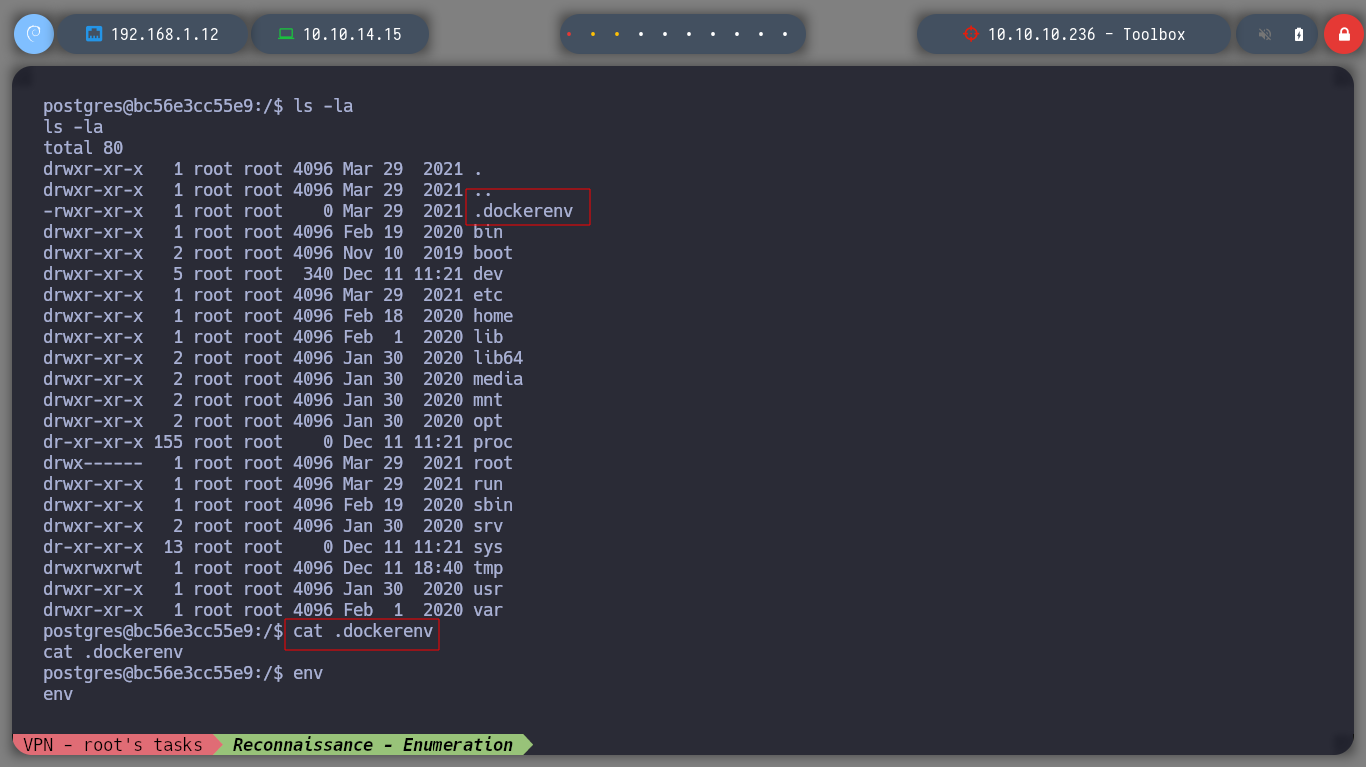Screen dimensions: 1366x767
Task: Switch to the sixth workspace dot
Action: (x=689, y=34)
